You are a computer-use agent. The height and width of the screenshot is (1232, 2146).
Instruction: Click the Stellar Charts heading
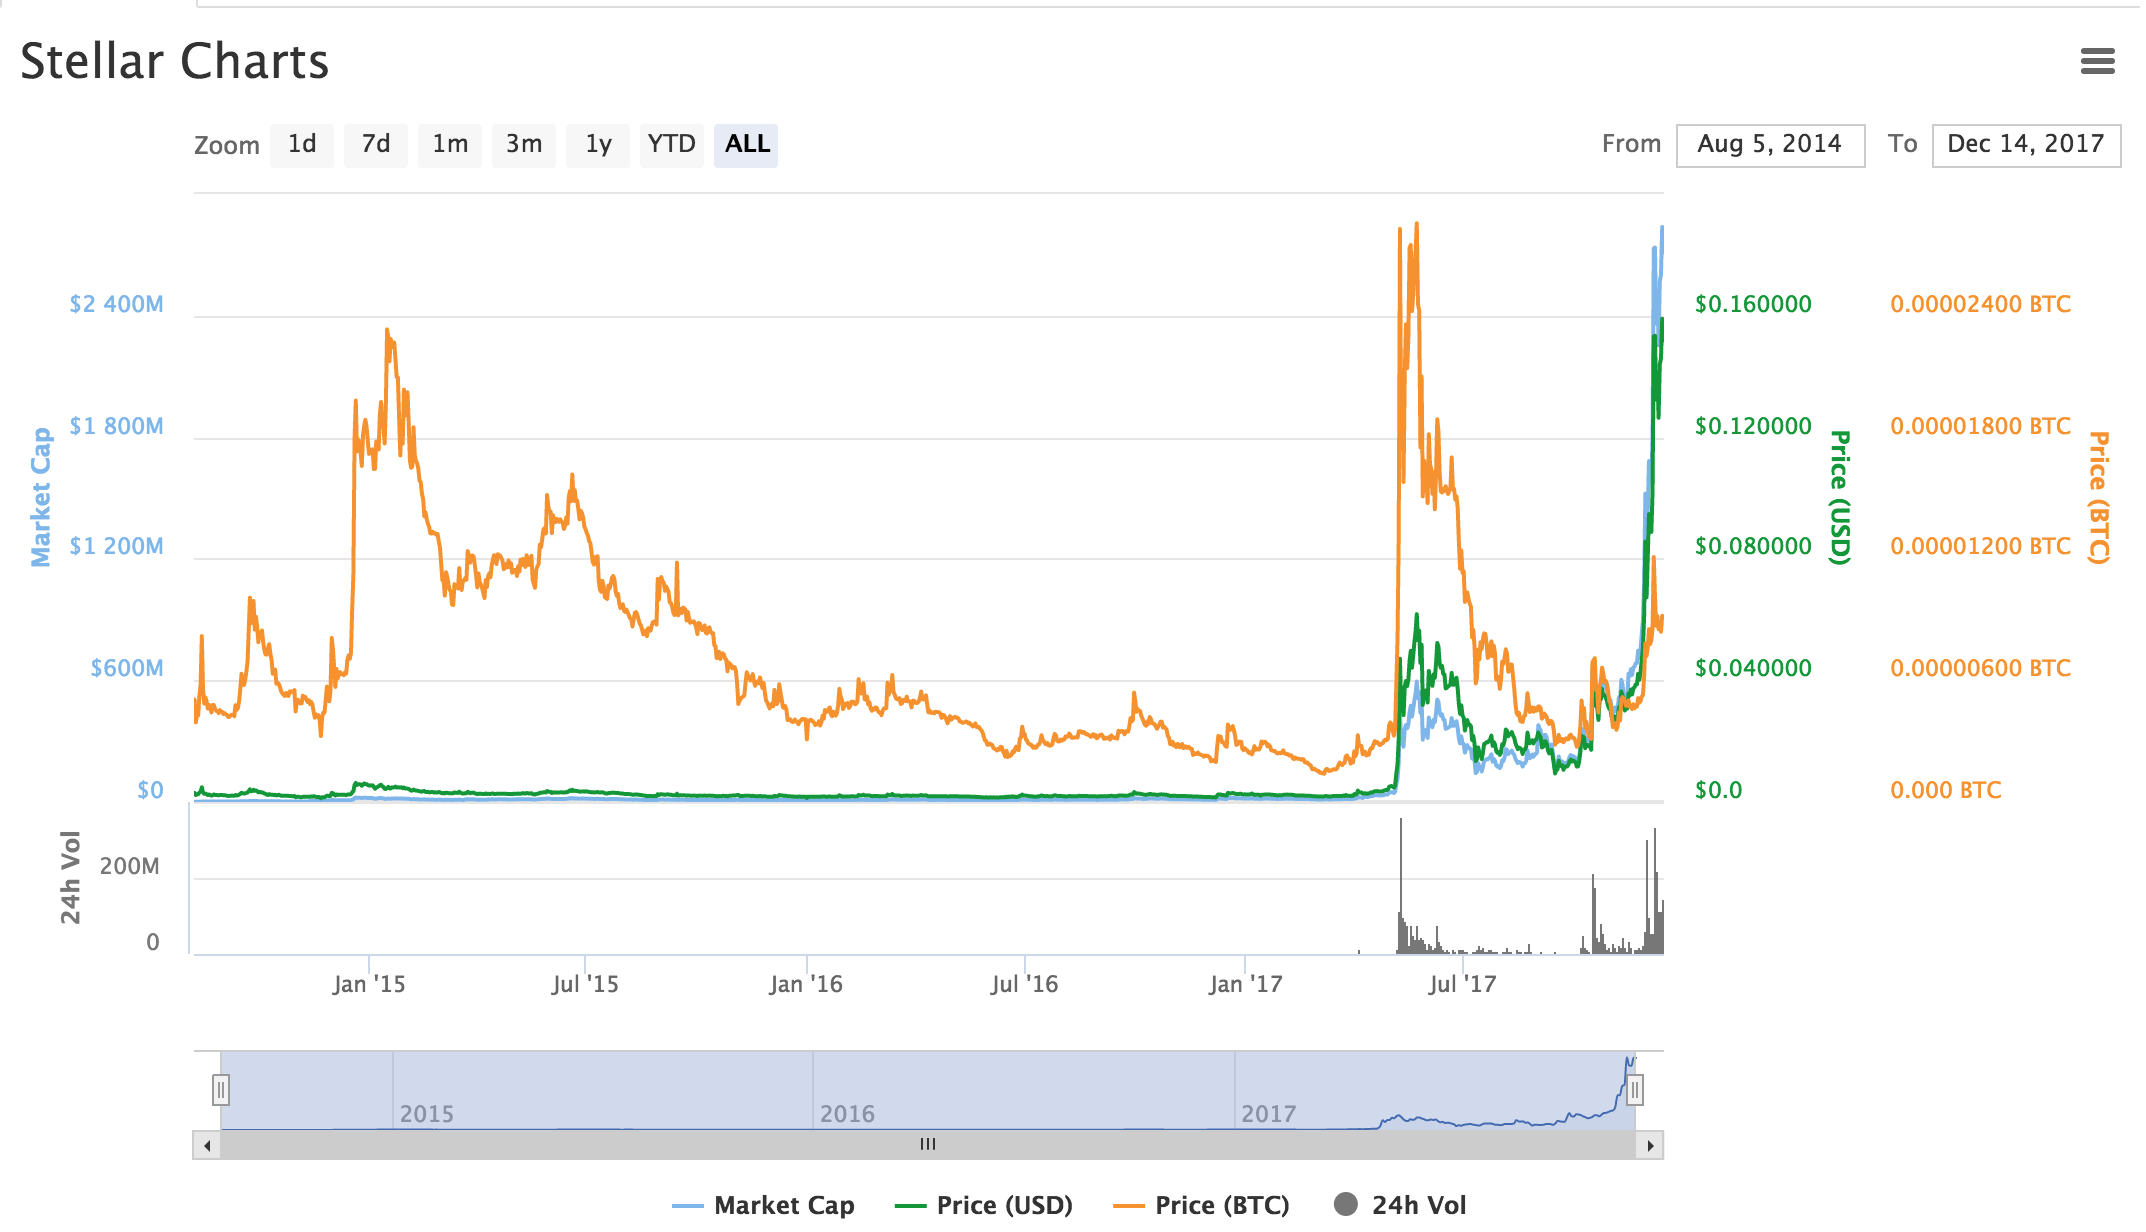(x=174, y=61)
